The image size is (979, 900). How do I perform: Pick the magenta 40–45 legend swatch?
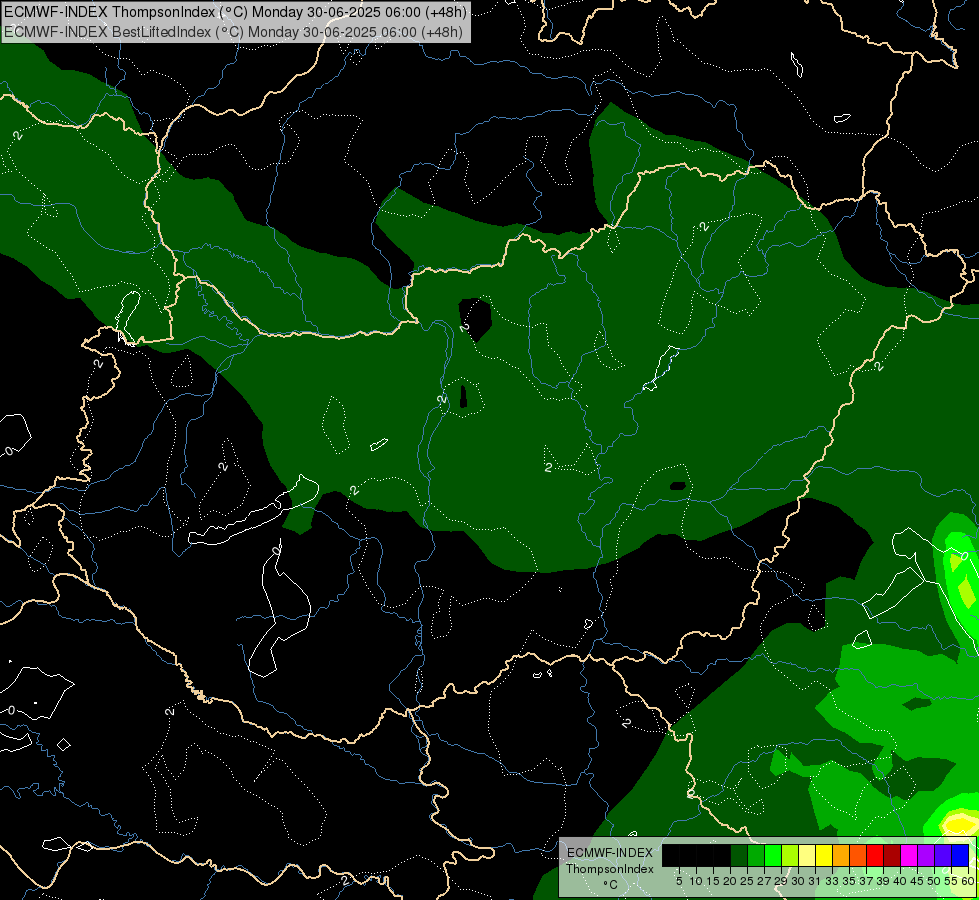[x=909, y=855]
